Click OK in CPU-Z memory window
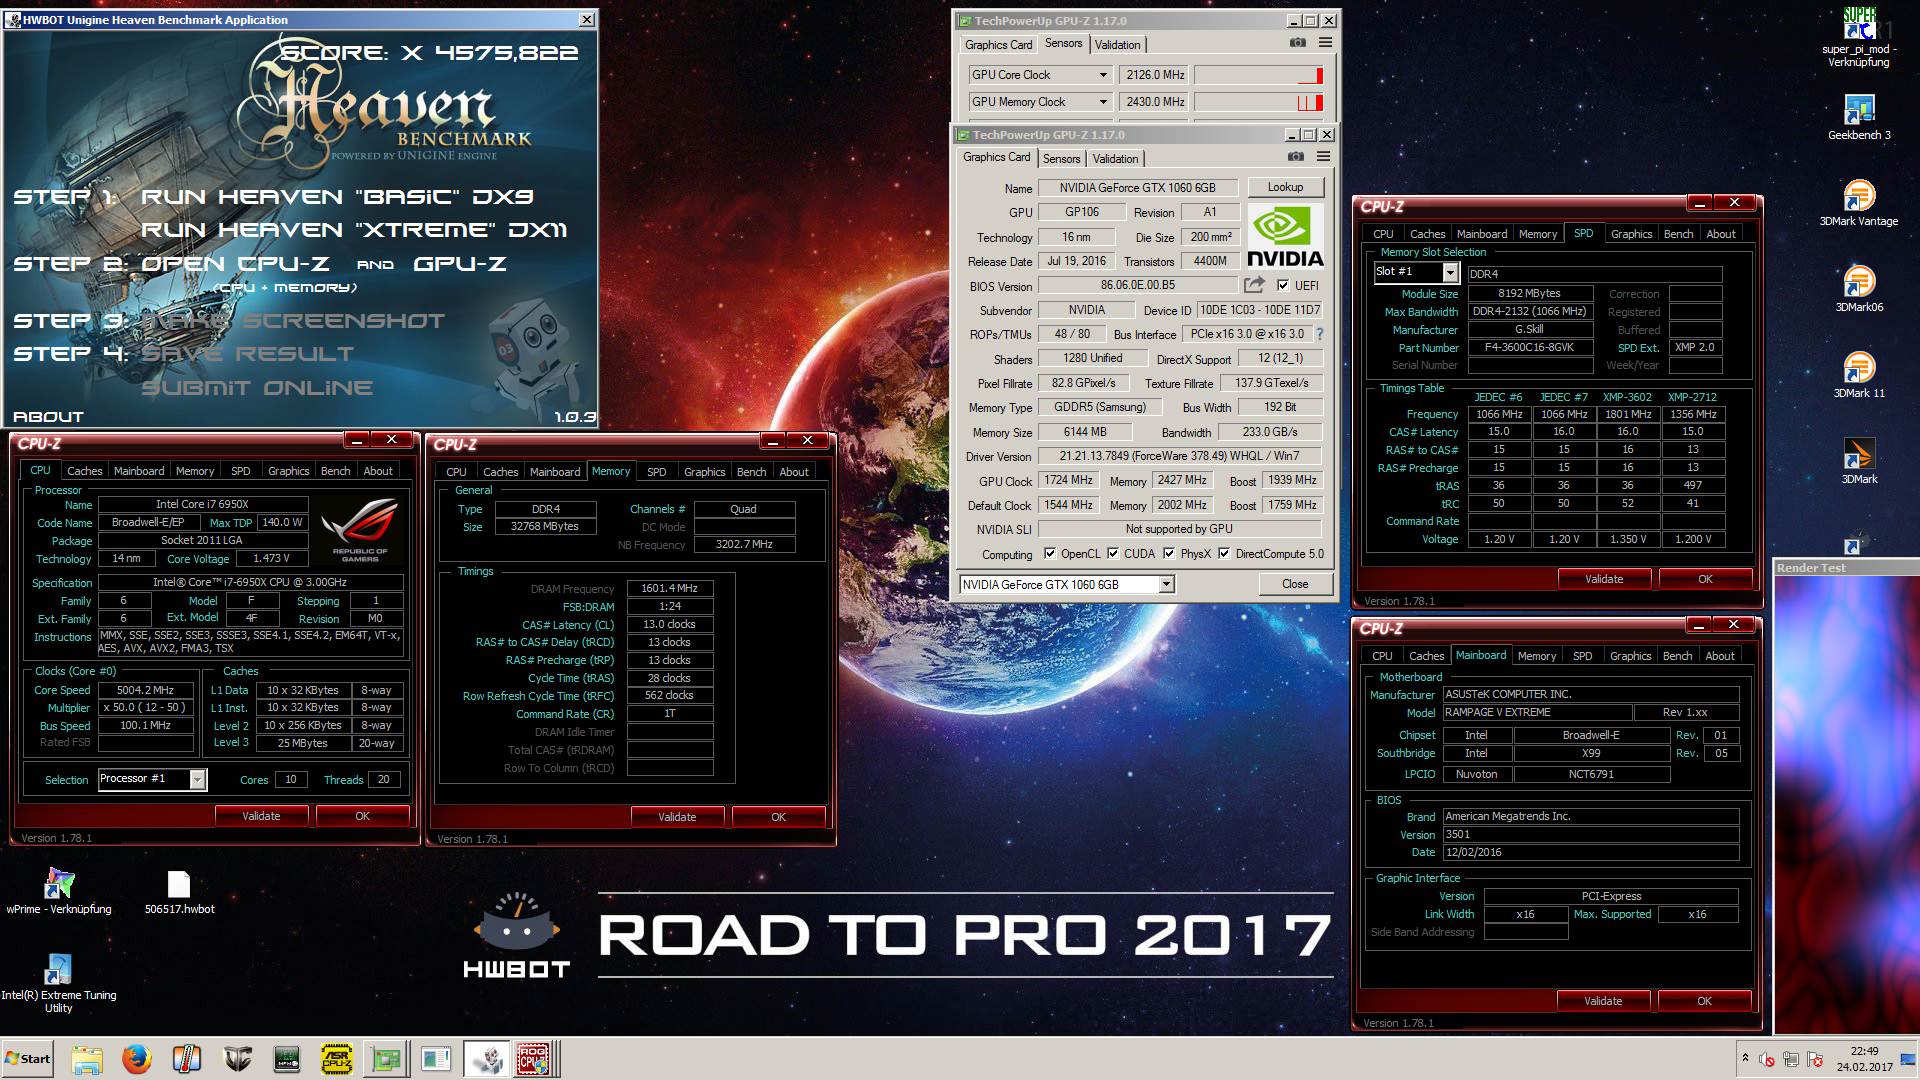Viewport: 1920px width, 1080px height. pyautogui.click(x=778, y=817)
